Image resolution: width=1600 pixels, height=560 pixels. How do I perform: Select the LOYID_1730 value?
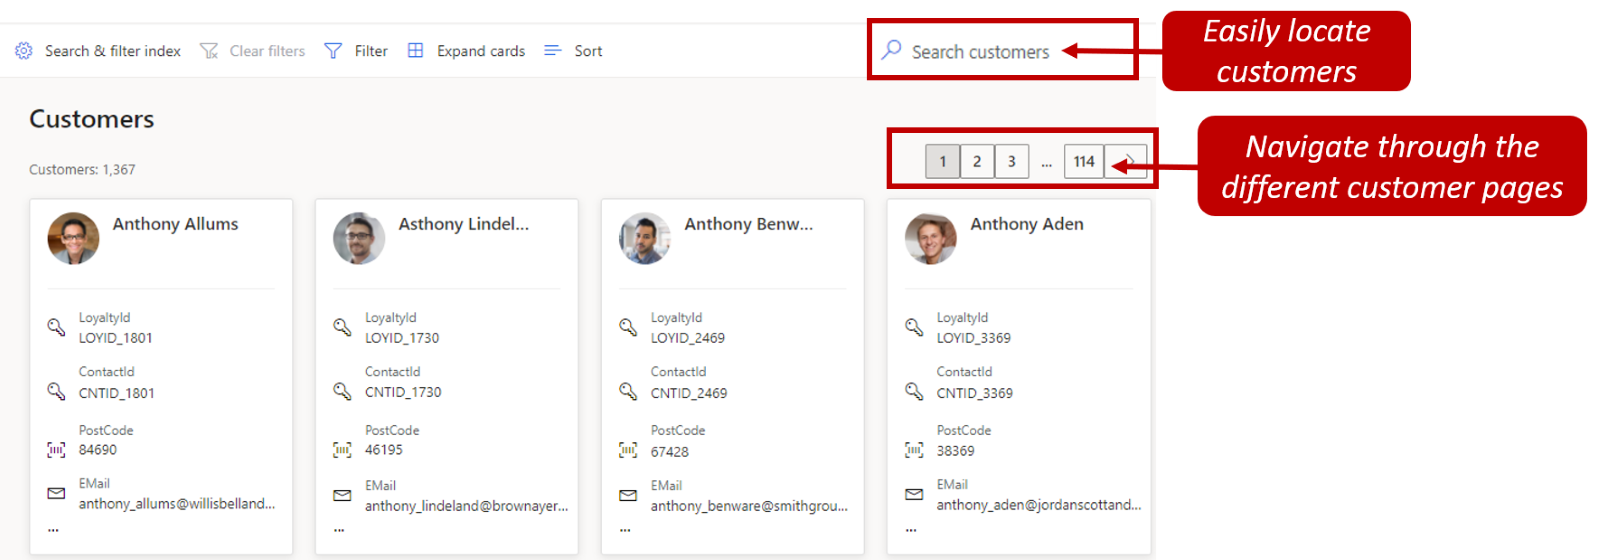(x=402, y=338)
